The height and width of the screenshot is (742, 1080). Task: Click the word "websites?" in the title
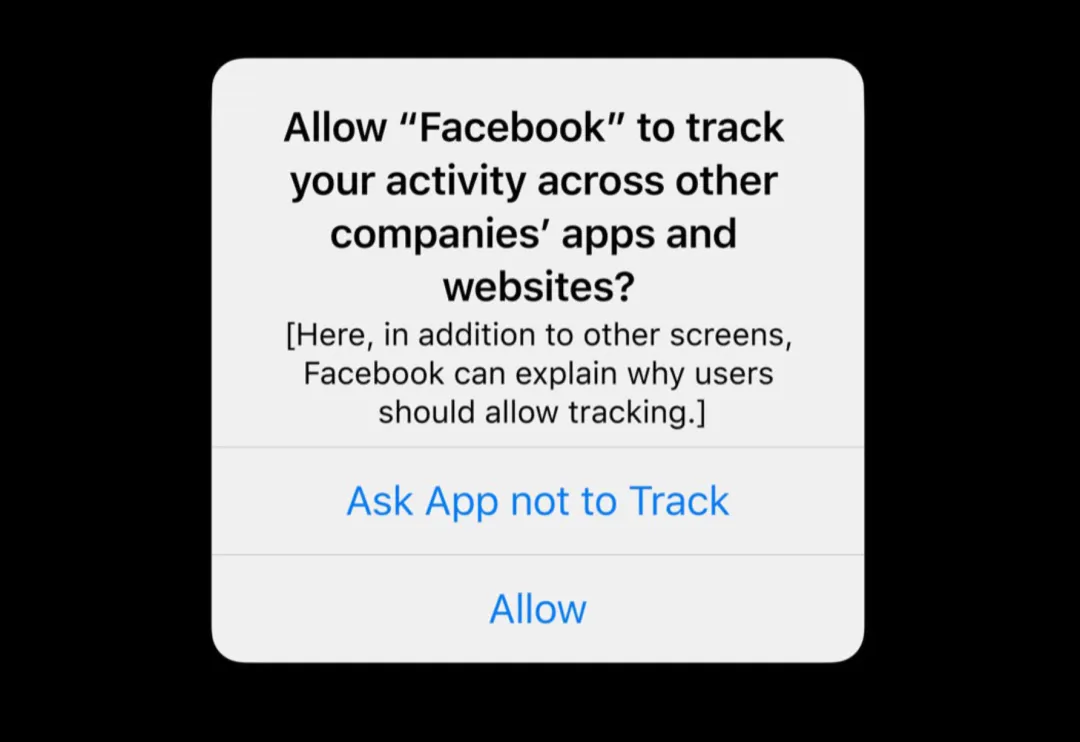(538, 287)
